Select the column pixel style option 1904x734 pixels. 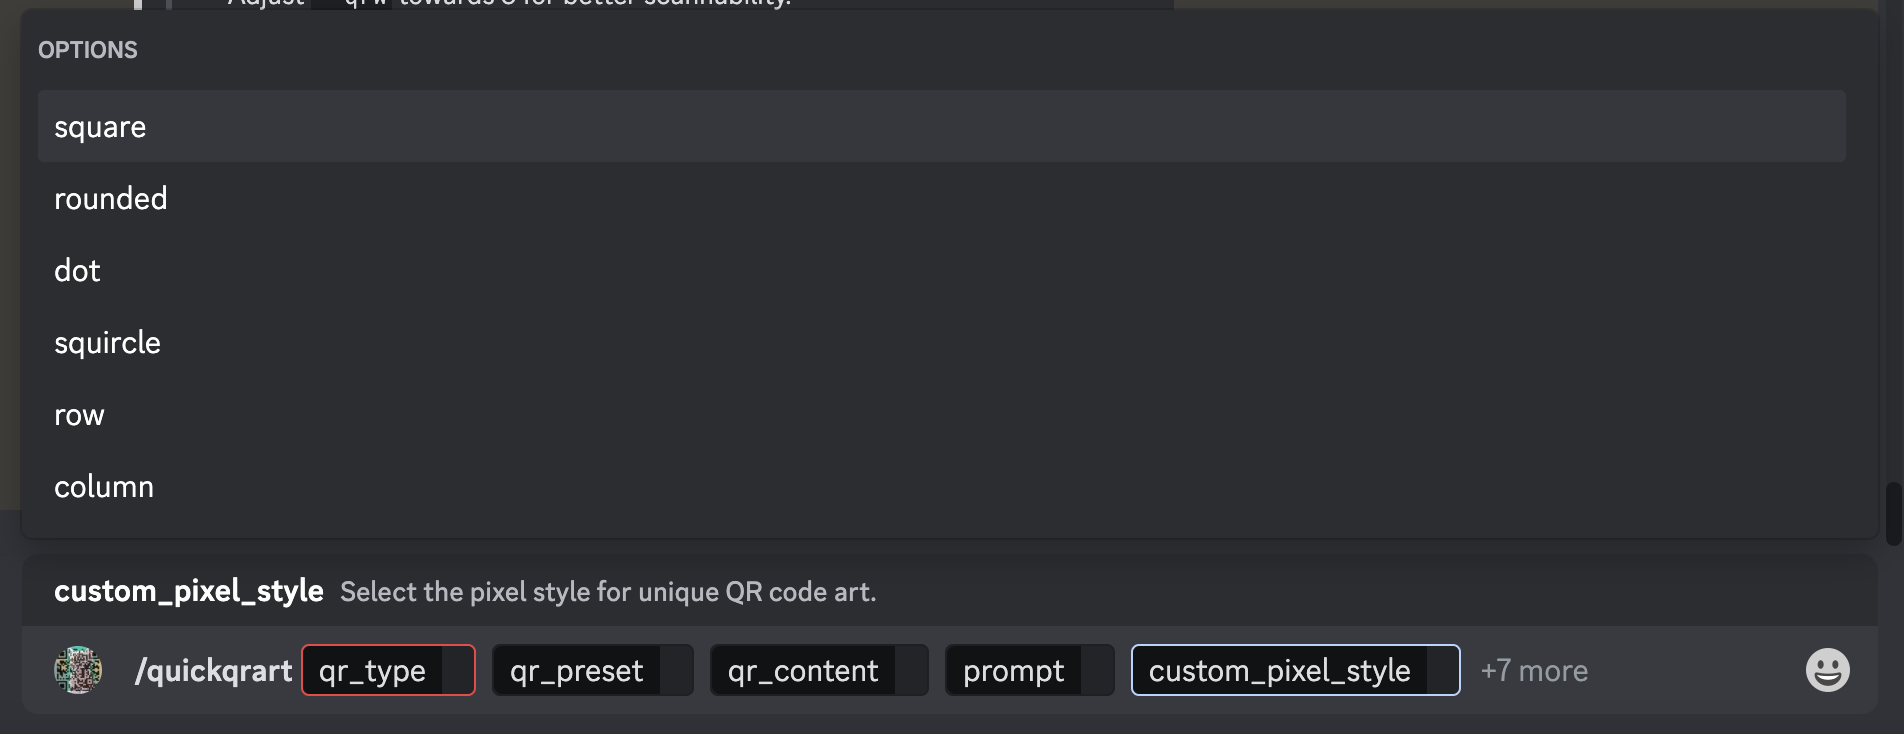[104, 487]
